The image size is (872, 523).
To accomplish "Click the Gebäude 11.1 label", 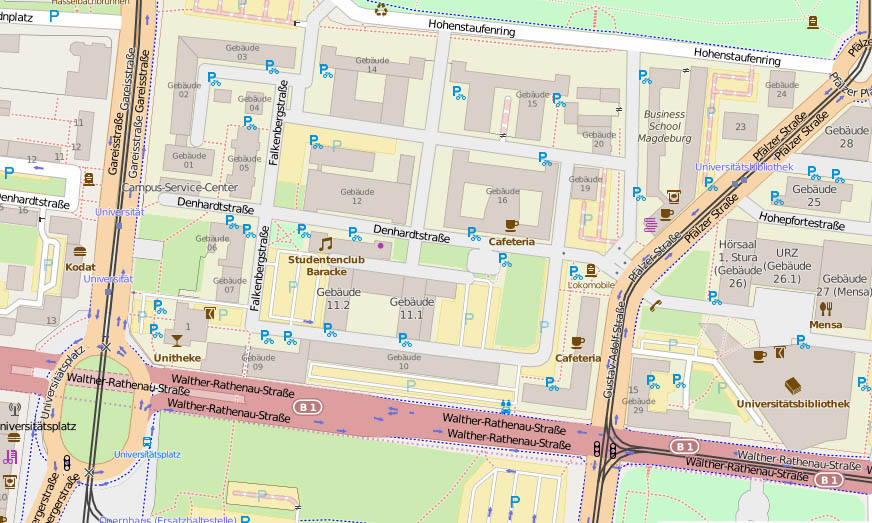I will [412, 308].
